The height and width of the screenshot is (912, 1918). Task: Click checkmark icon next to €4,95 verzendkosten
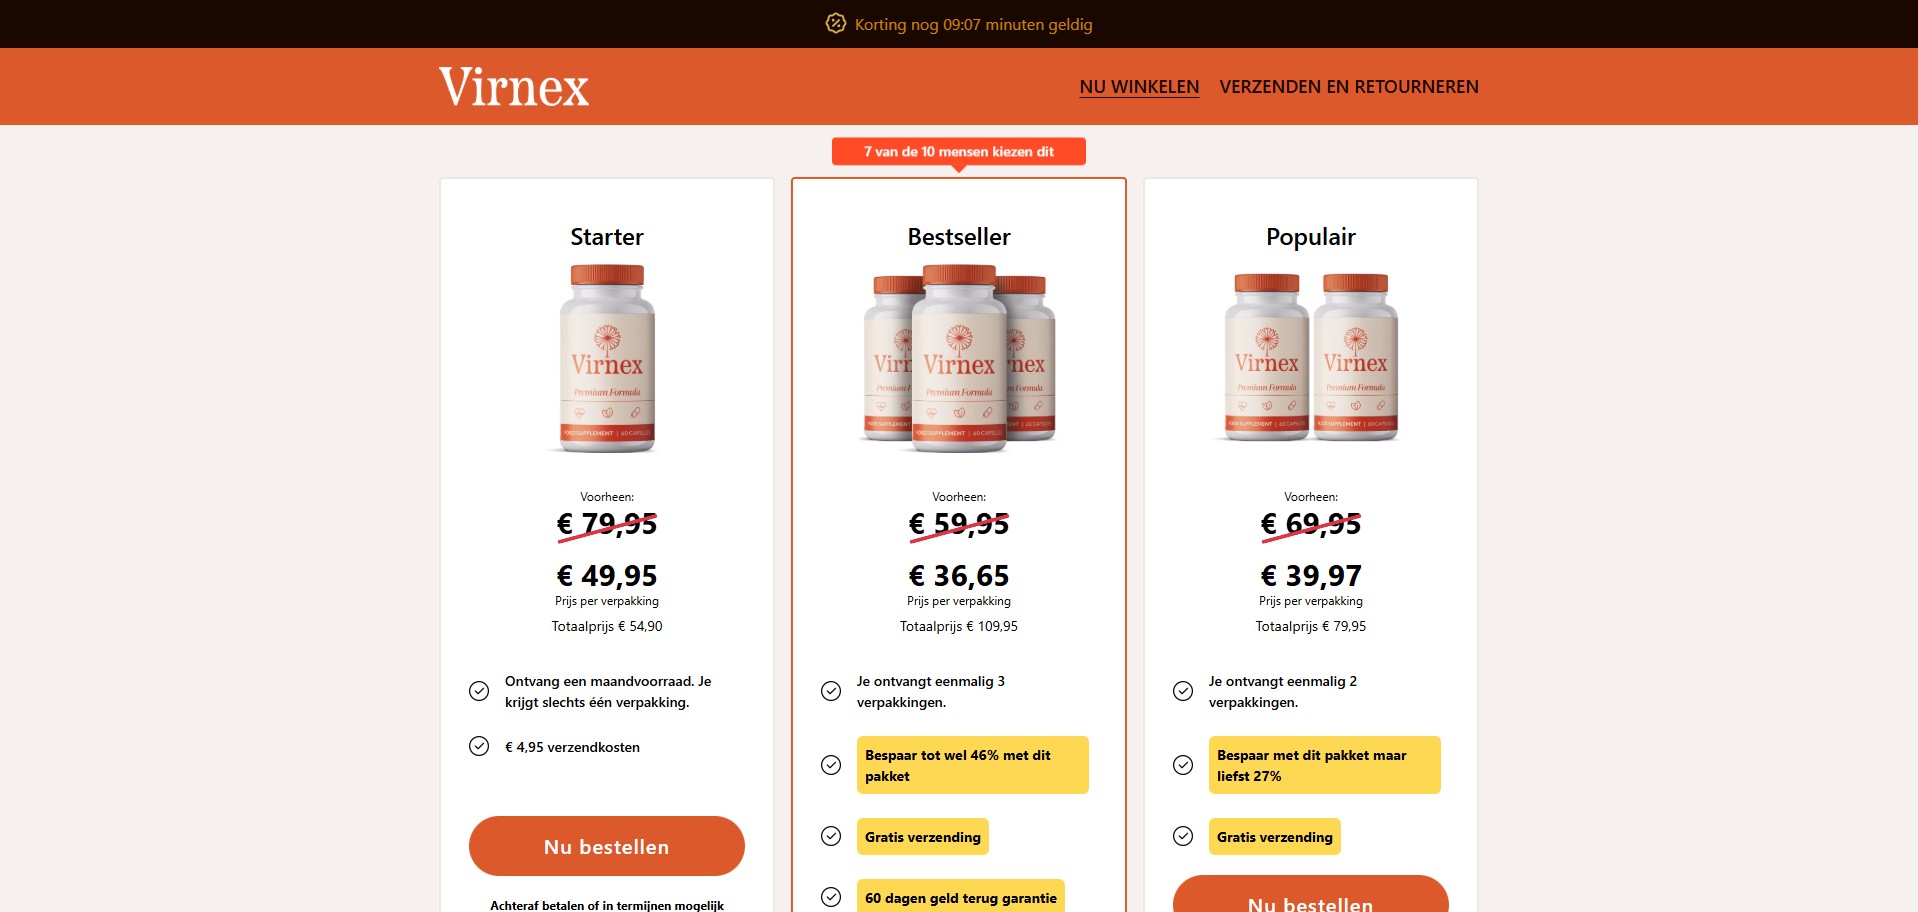pyautogui.click(x=479, y=746)
